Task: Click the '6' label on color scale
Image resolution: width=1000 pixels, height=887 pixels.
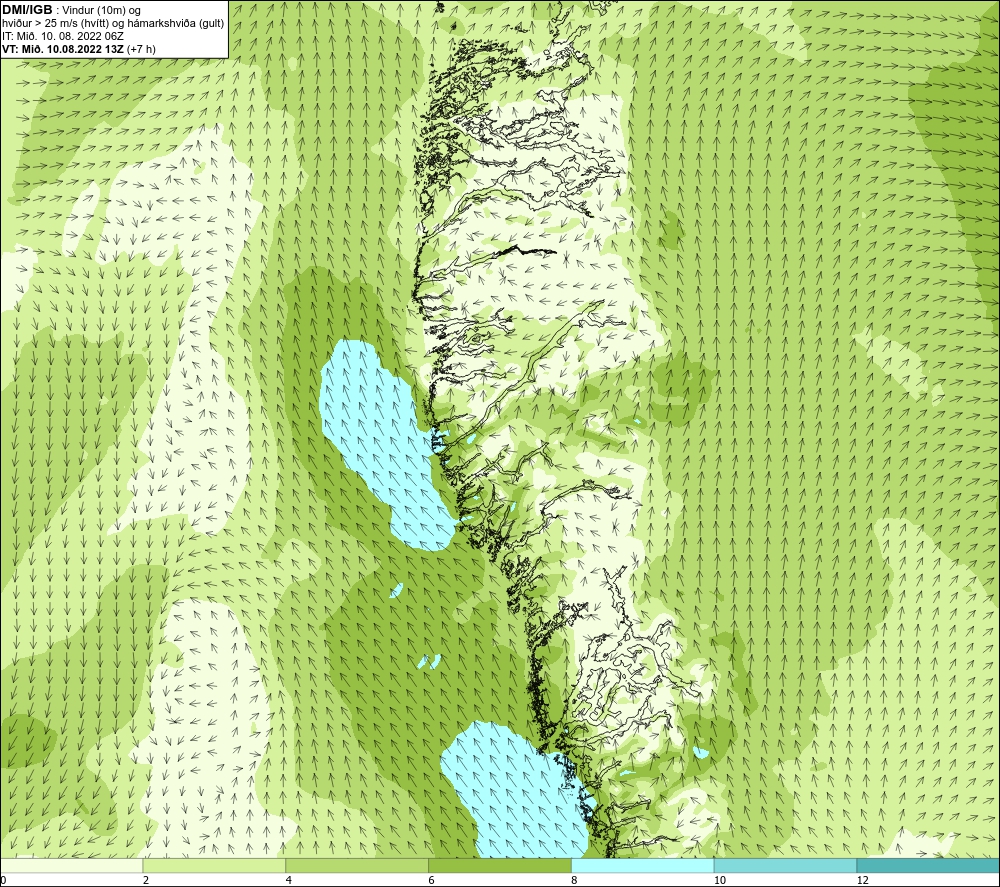Action: coord(432,880)
